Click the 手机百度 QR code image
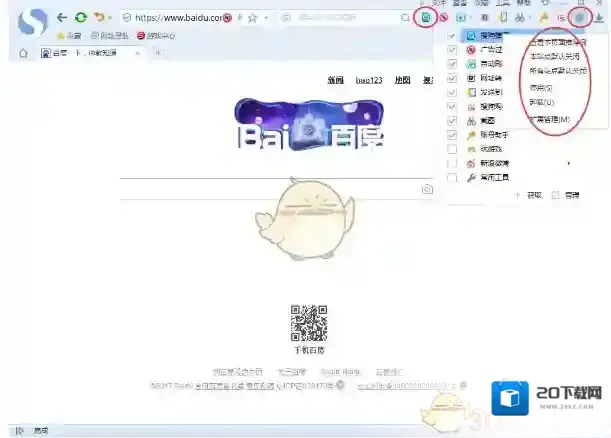Viewport: 611px width, 438px height. coord(309,323)
